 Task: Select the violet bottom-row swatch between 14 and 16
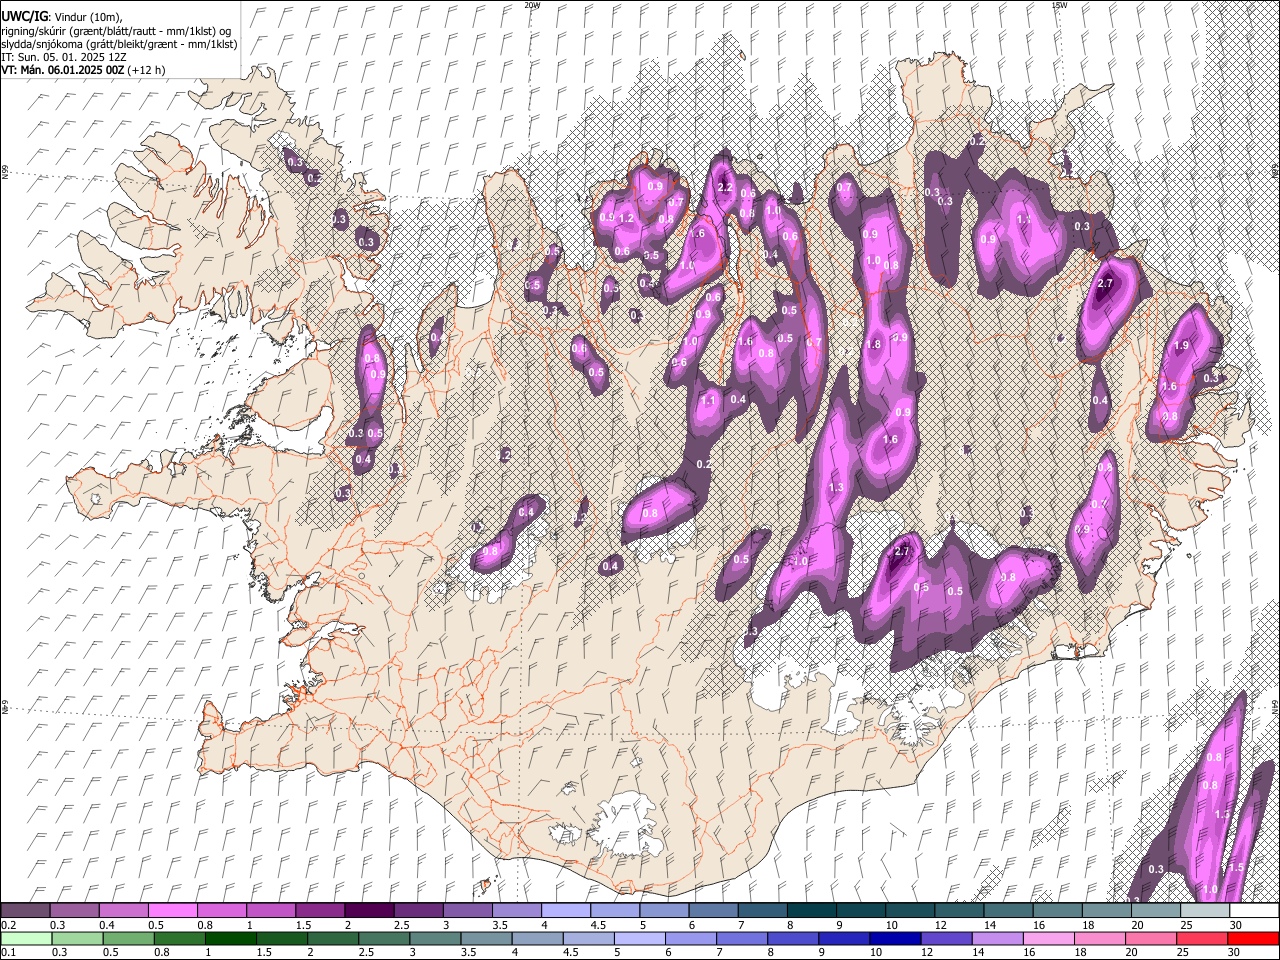(997, 939)
